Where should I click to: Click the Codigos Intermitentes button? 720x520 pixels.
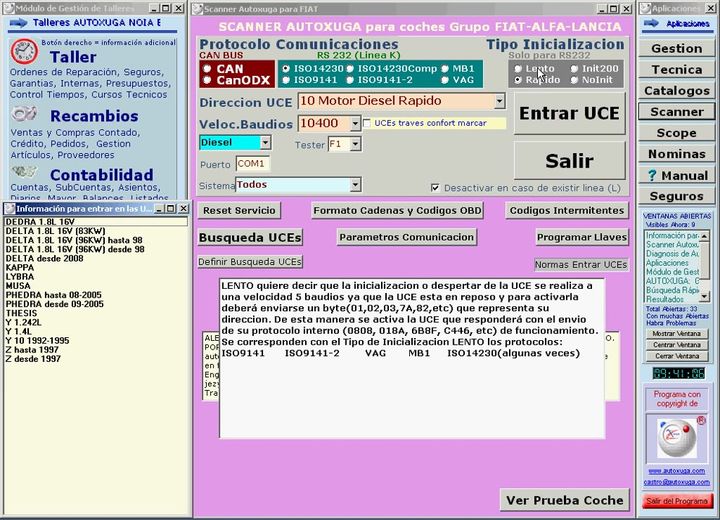567,210
